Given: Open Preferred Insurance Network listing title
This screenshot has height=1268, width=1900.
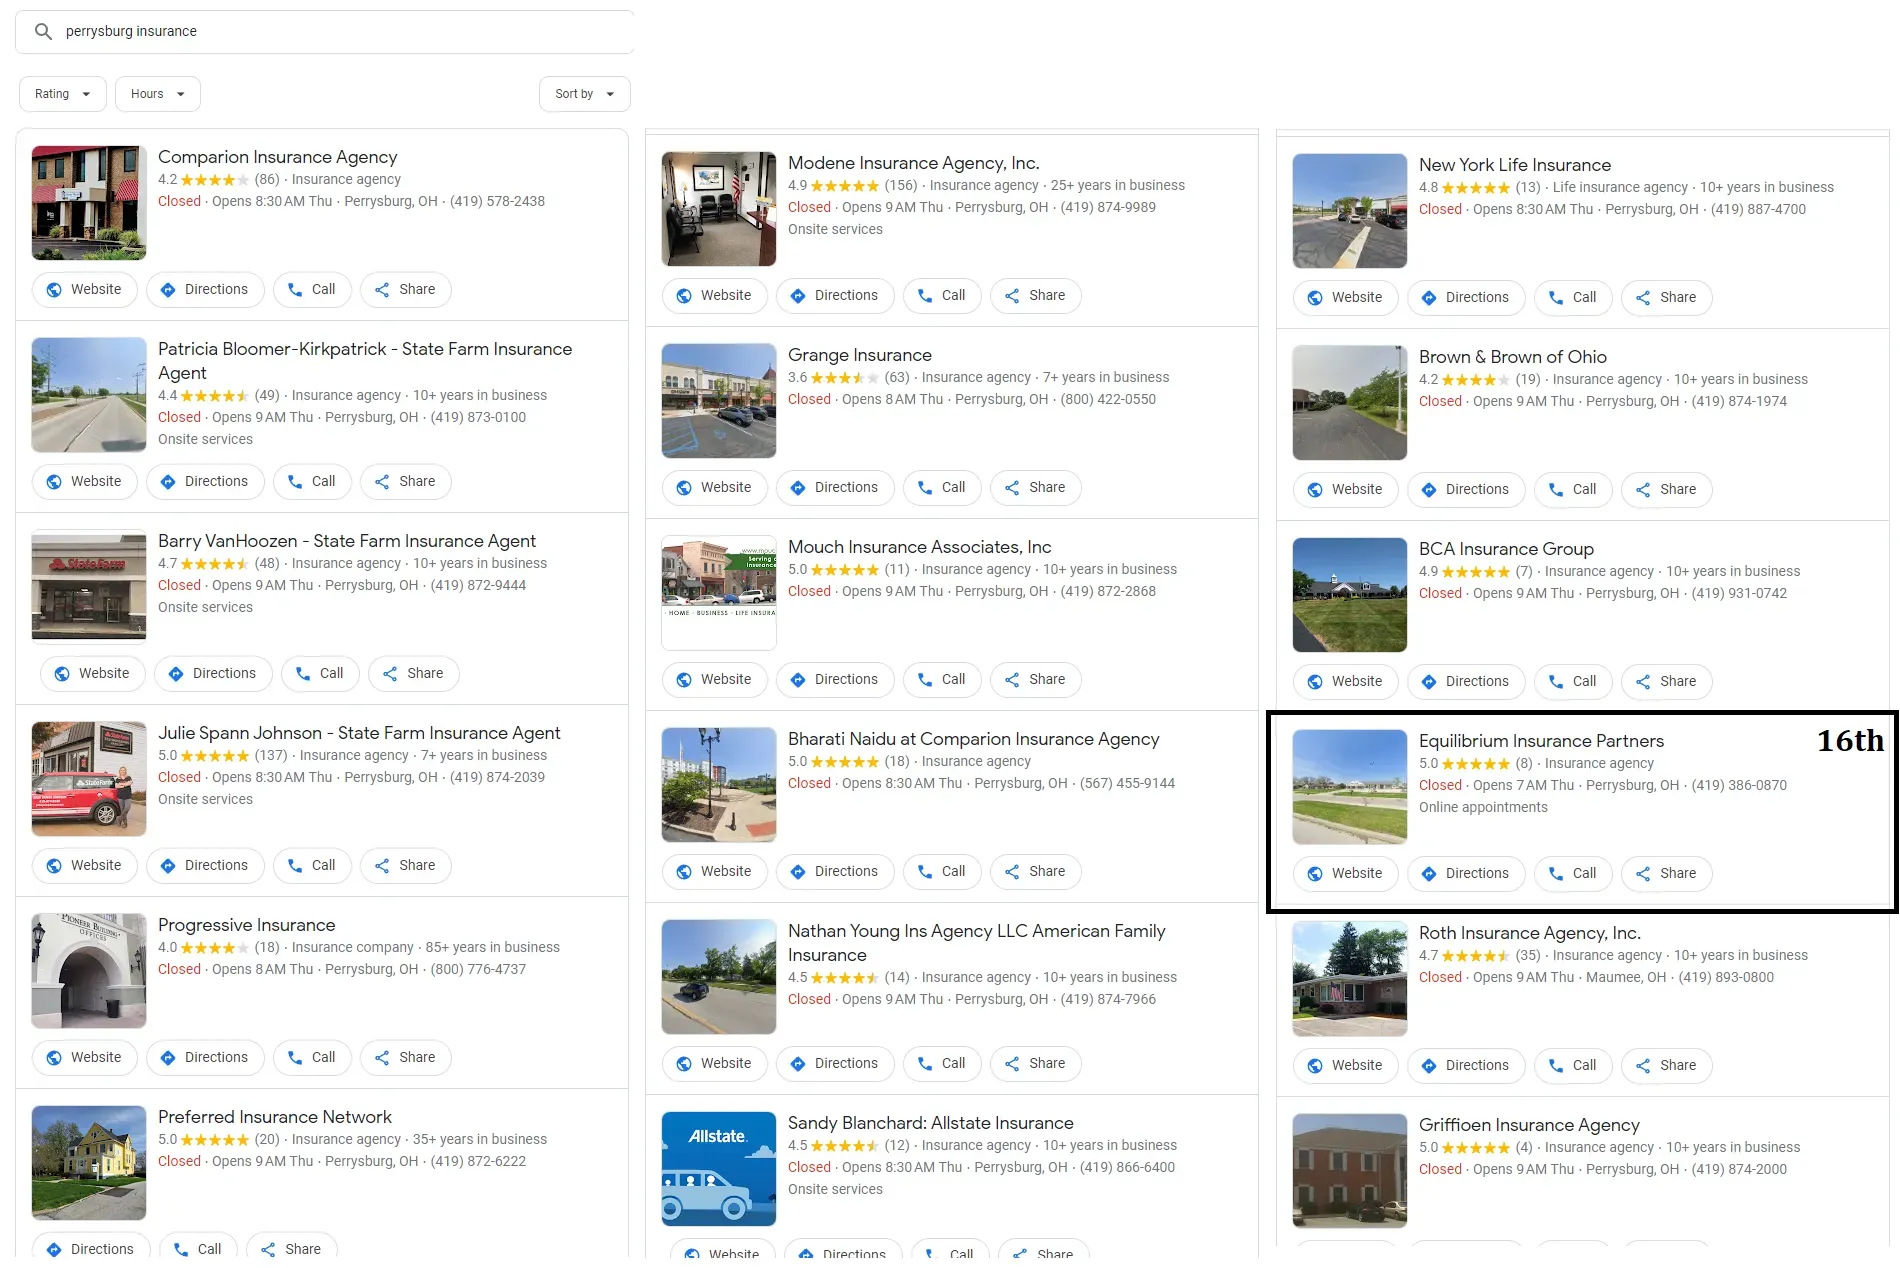Looking at the screenshot, I should pos(275,1117).
